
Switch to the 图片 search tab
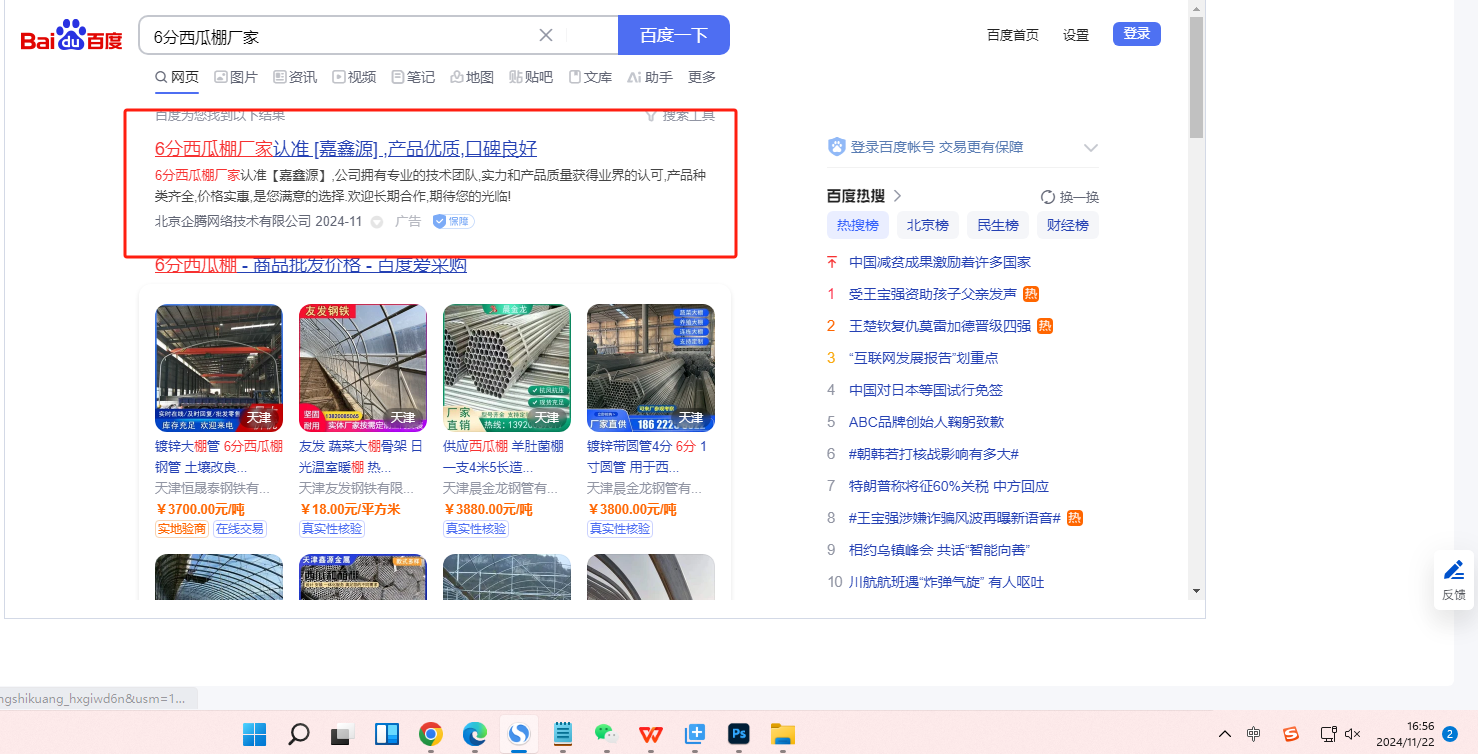235,77
